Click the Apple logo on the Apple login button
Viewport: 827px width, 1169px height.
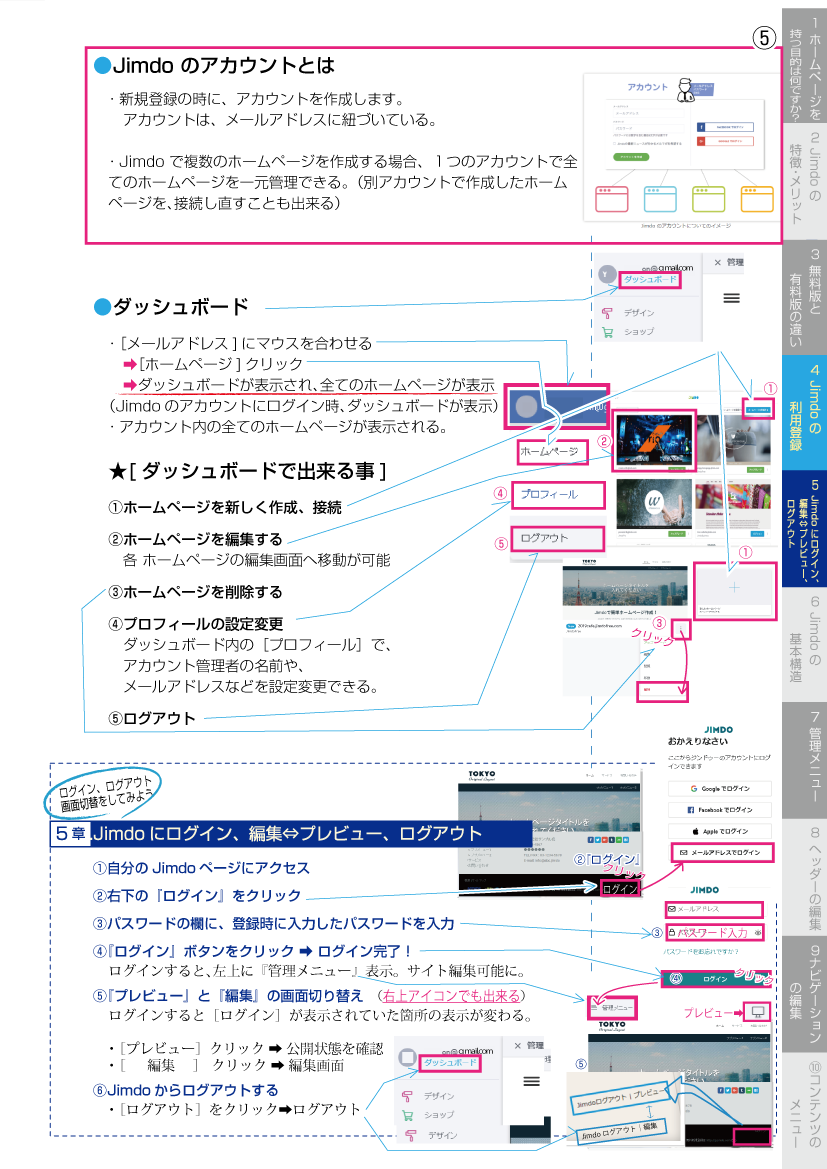tap(695, 832)
